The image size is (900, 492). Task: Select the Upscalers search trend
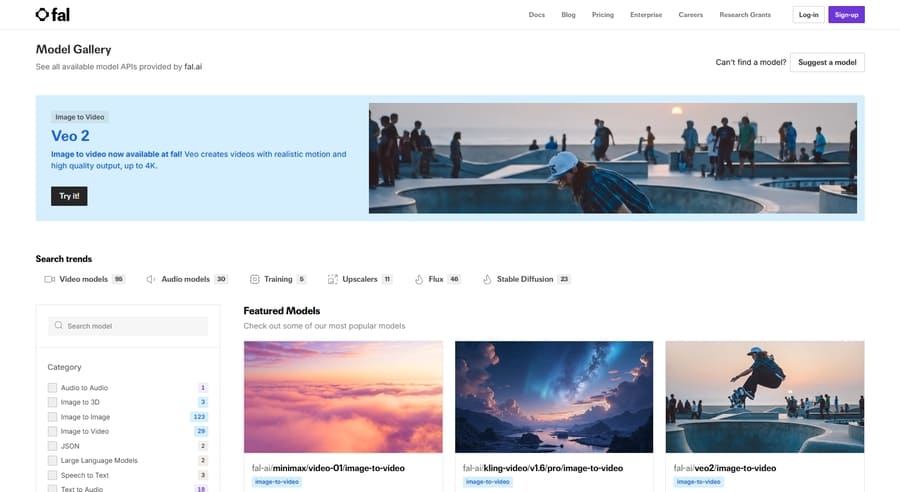click(x=360, y=280)
